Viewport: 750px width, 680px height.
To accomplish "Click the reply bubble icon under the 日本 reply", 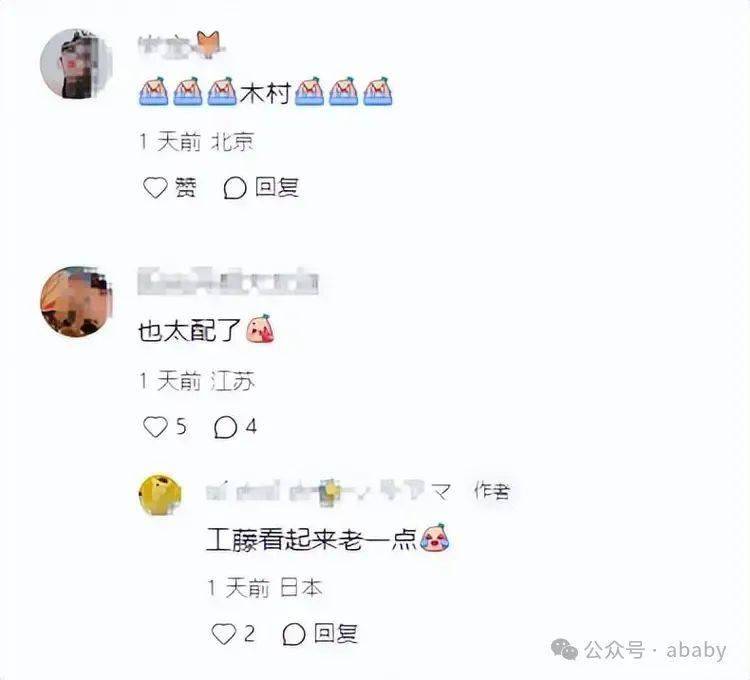I will click(294, 635).
